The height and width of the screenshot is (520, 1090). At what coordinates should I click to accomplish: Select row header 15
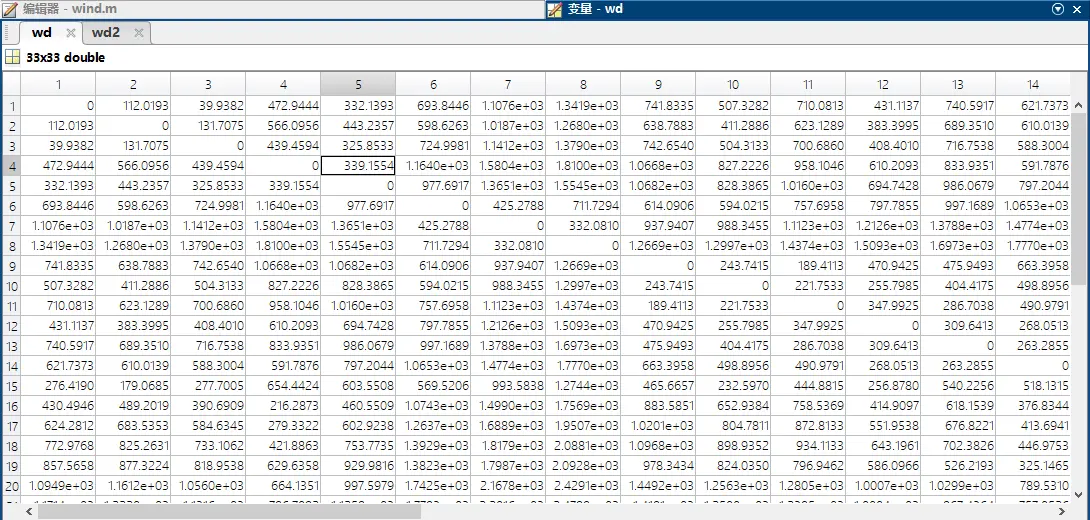tap(11, 386)
